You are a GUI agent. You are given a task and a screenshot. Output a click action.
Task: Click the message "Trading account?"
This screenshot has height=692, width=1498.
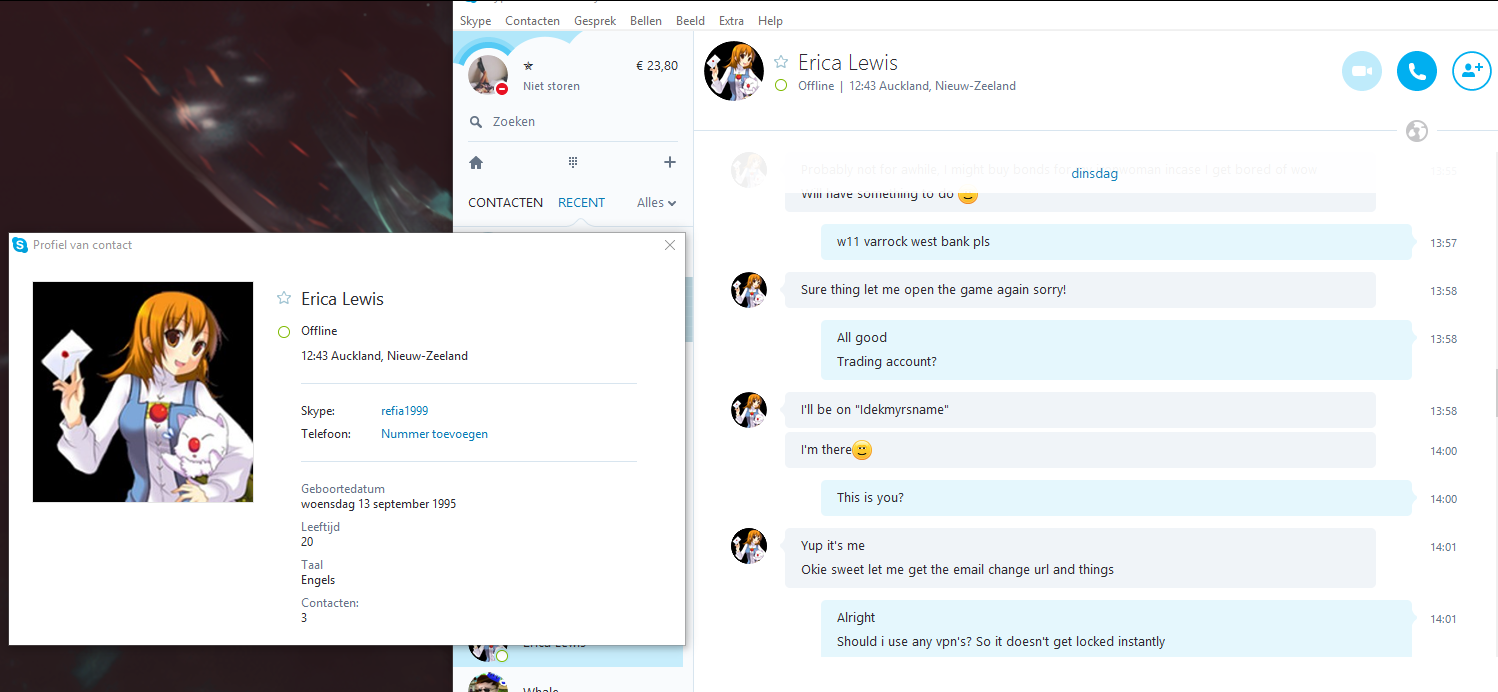tap(887, 362)
